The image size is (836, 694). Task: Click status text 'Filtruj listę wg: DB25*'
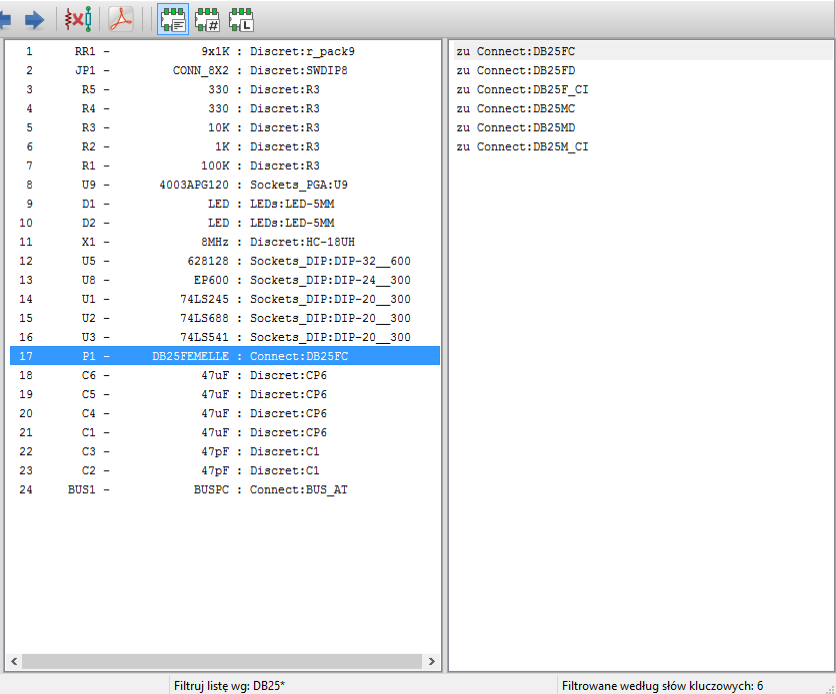coord(229,685)
